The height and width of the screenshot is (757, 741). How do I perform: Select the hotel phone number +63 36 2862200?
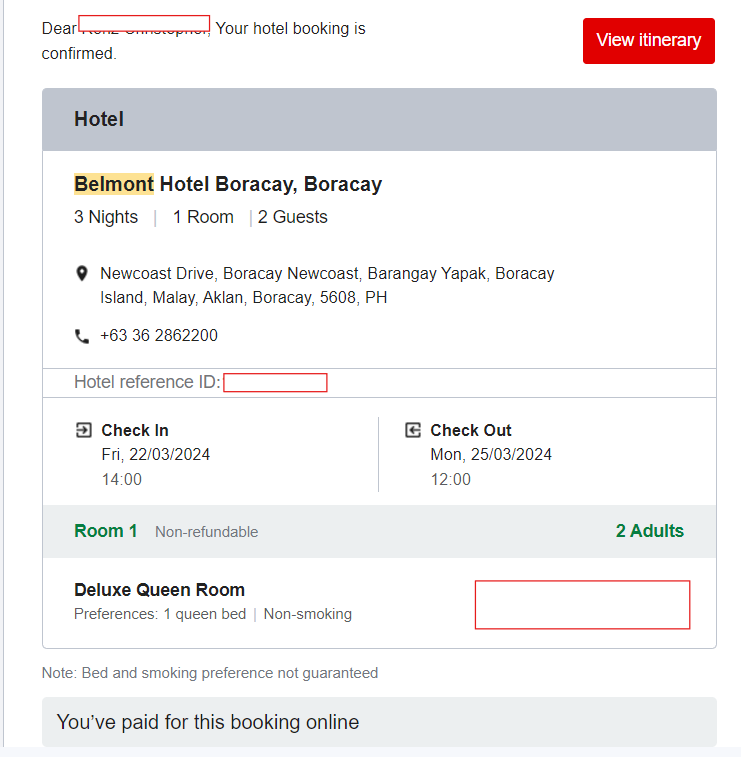[x=159, y=336]
